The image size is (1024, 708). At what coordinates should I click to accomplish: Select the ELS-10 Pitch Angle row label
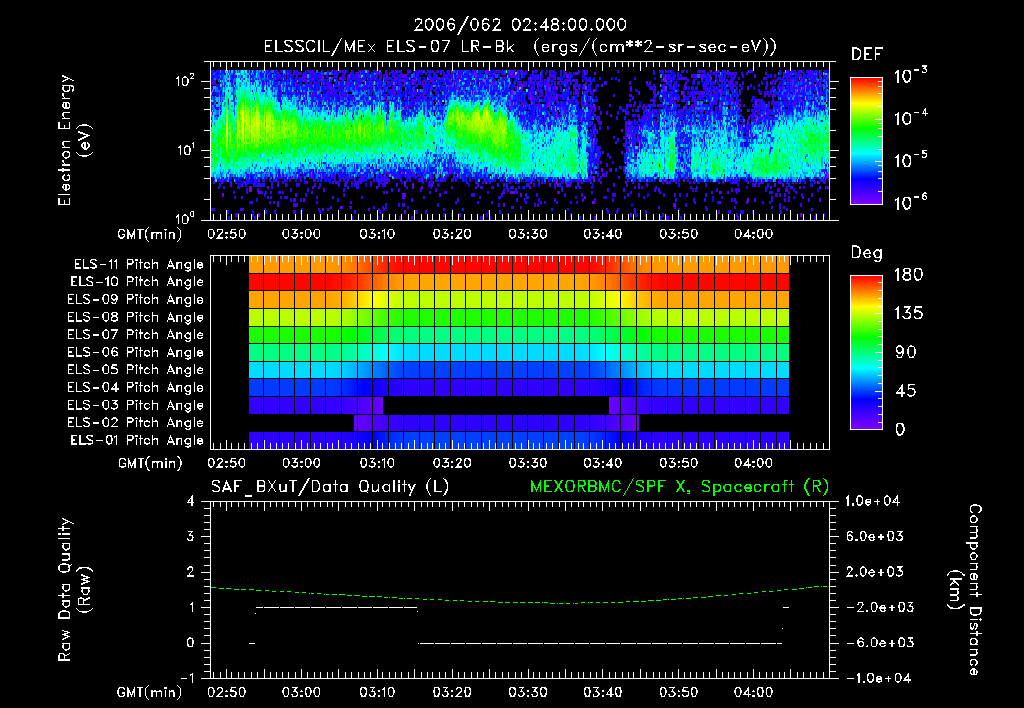click(x=137, y=282)
